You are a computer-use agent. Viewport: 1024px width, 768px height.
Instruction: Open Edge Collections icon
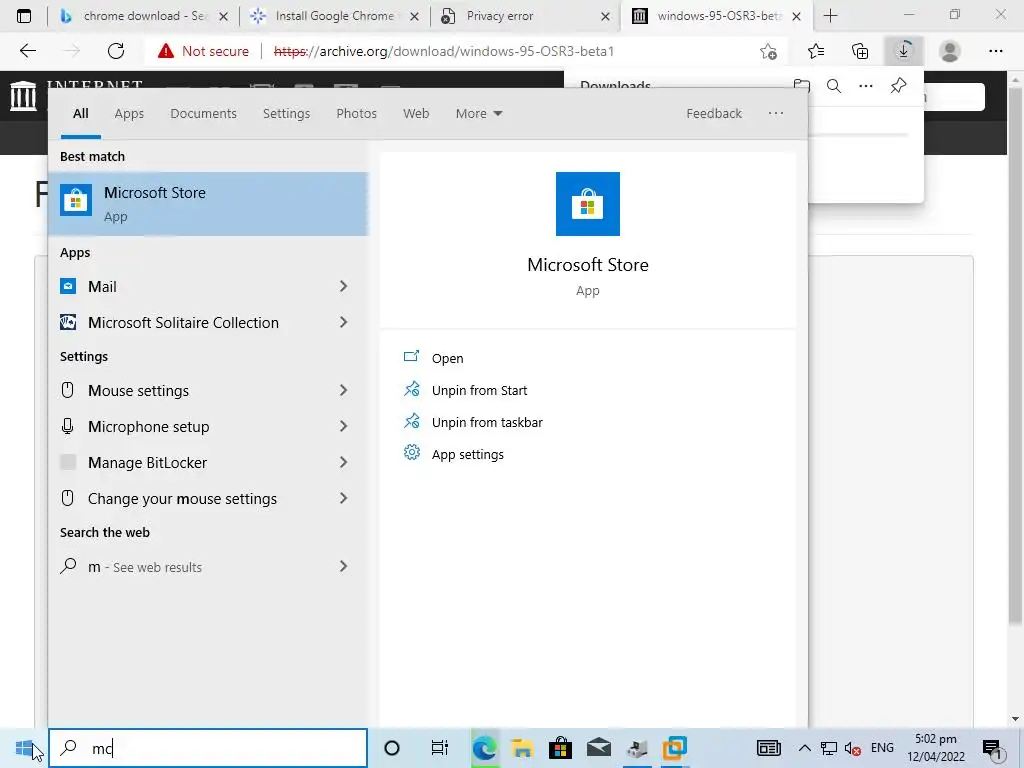click(860, 51)
